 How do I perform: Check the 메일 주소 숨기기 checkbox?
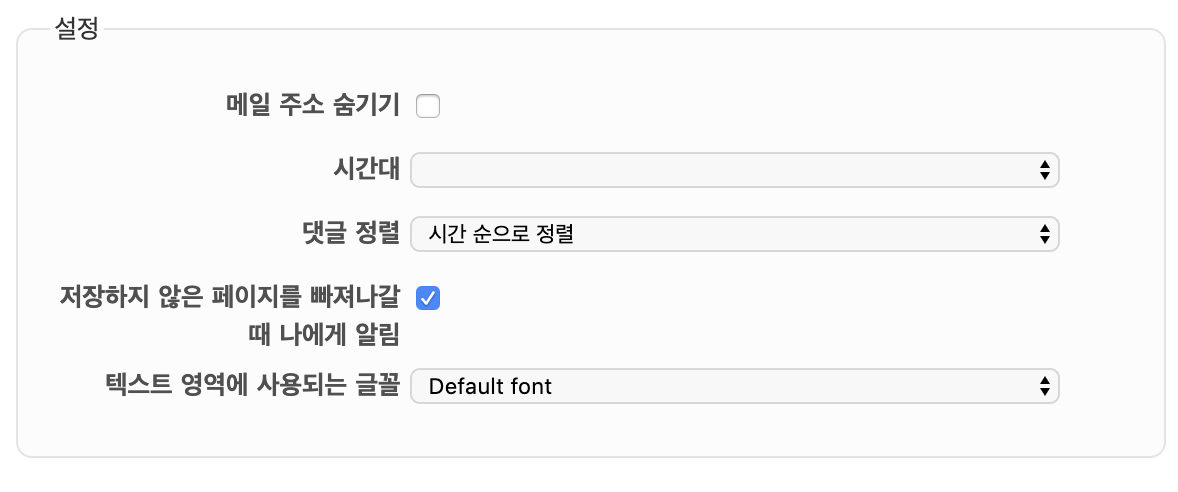pyautogui.click(x=428, y=105)
